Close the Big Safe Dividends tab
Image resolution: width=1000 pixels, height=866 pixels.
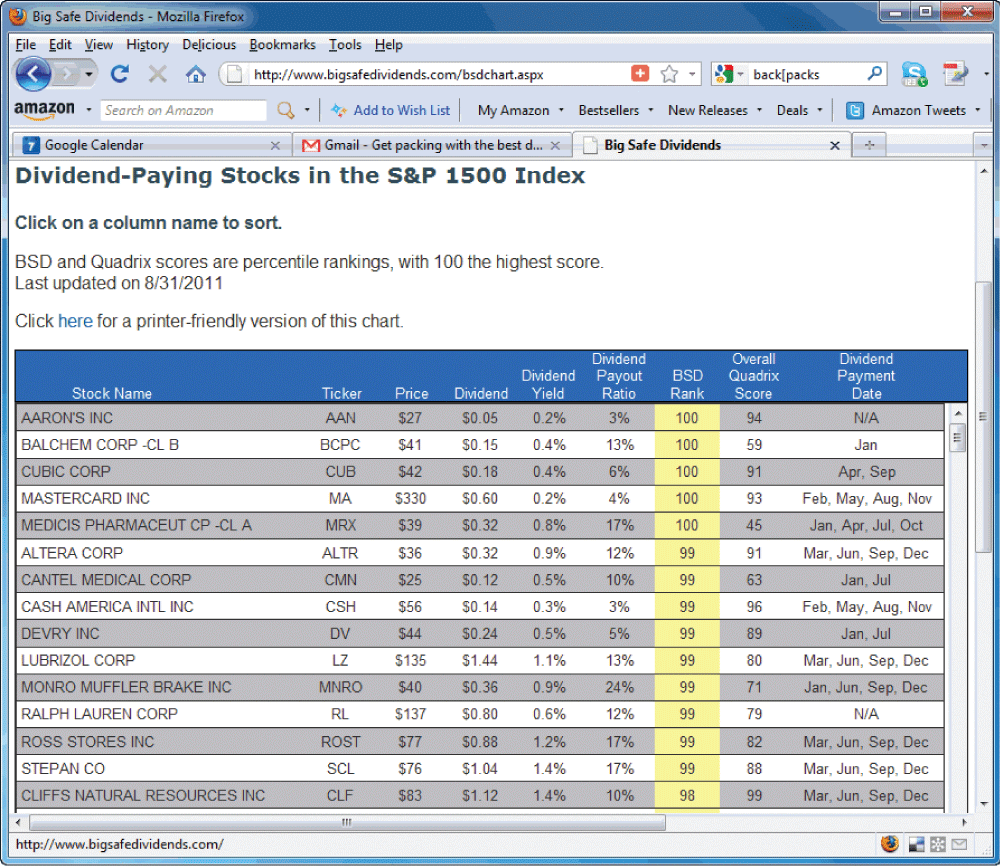point(834,146)
